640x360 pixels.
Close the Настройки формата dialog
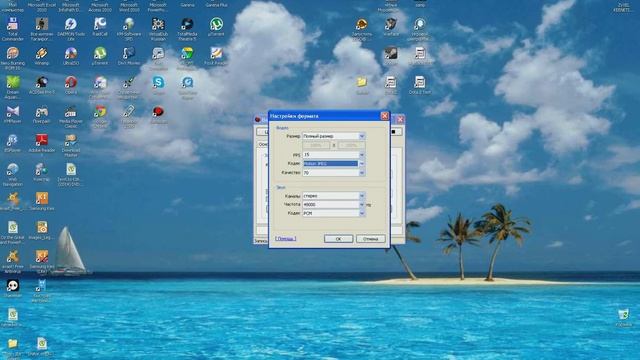[384, 116]
